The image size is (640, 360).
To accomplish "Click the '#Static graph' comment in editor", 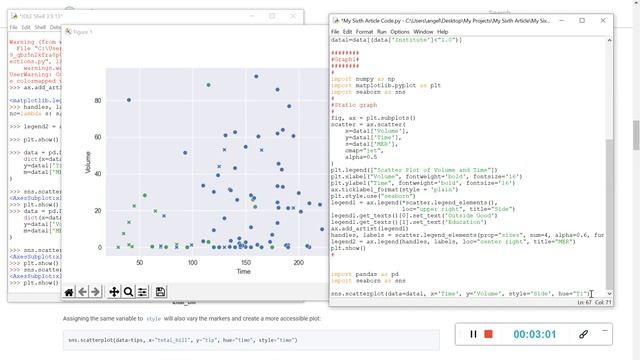I will pos(353,105).
